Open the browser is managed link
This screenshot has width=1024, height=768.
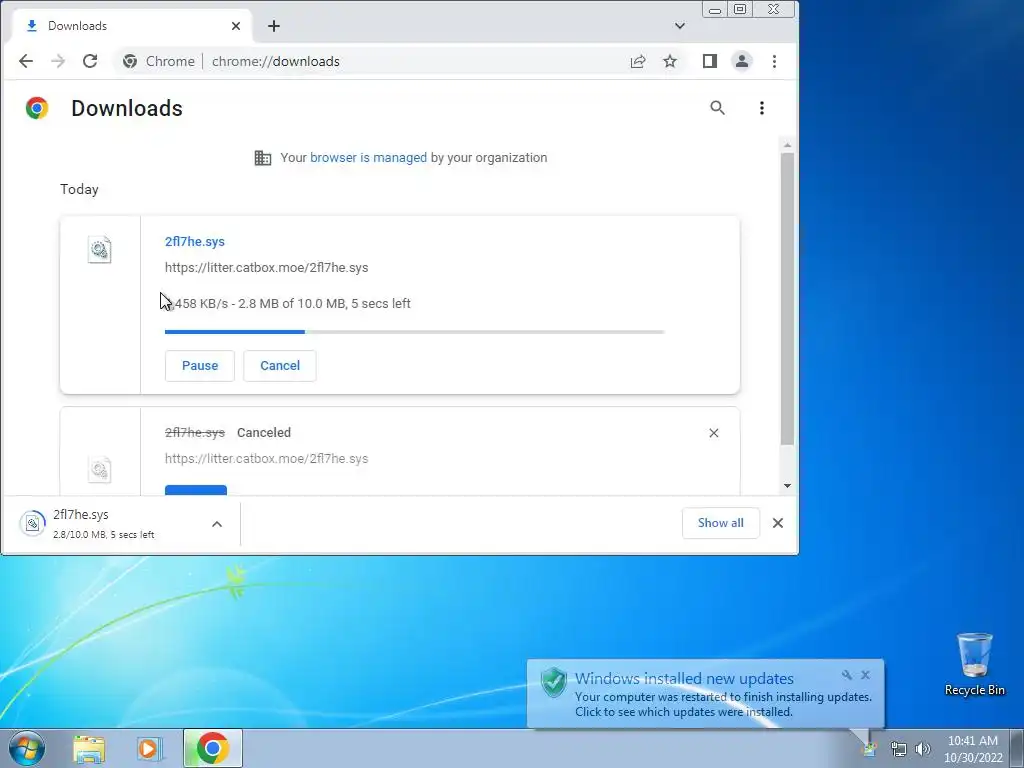tap(368, 157)
